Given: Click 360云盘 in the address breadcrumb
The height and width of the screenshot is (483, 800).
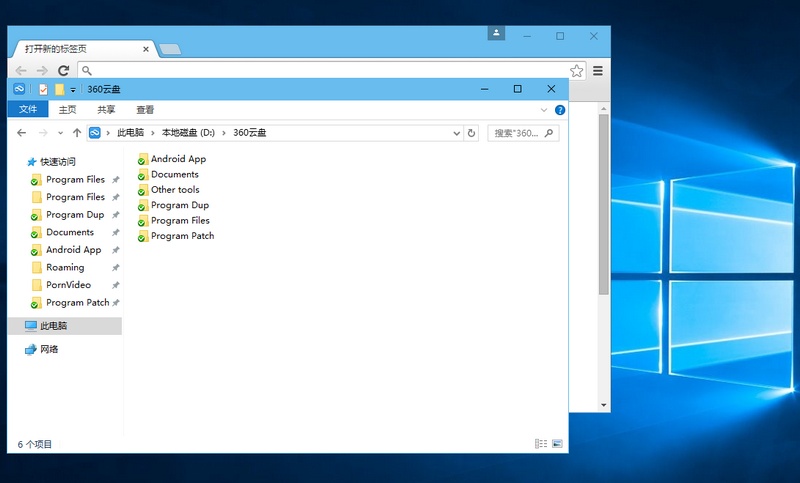Looking at the screenshot, I should pos(249,133).
